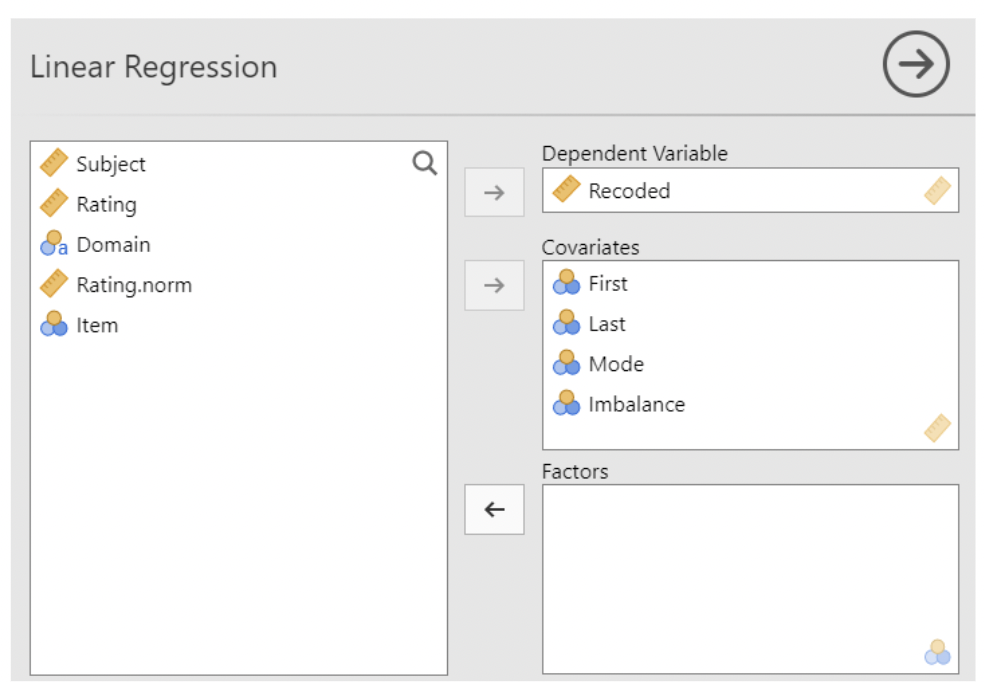
Task: Select Rating.norm in the variable list
Action: (134, 285)
